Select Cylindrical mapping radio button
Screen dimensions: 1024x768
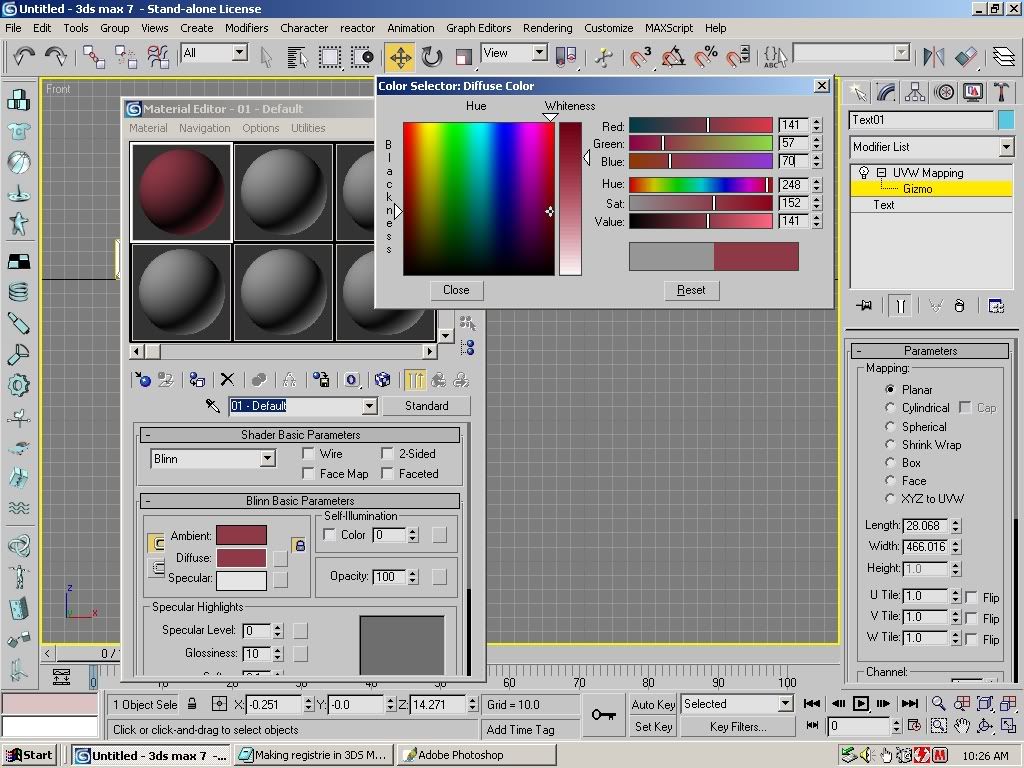click(889, 408)
